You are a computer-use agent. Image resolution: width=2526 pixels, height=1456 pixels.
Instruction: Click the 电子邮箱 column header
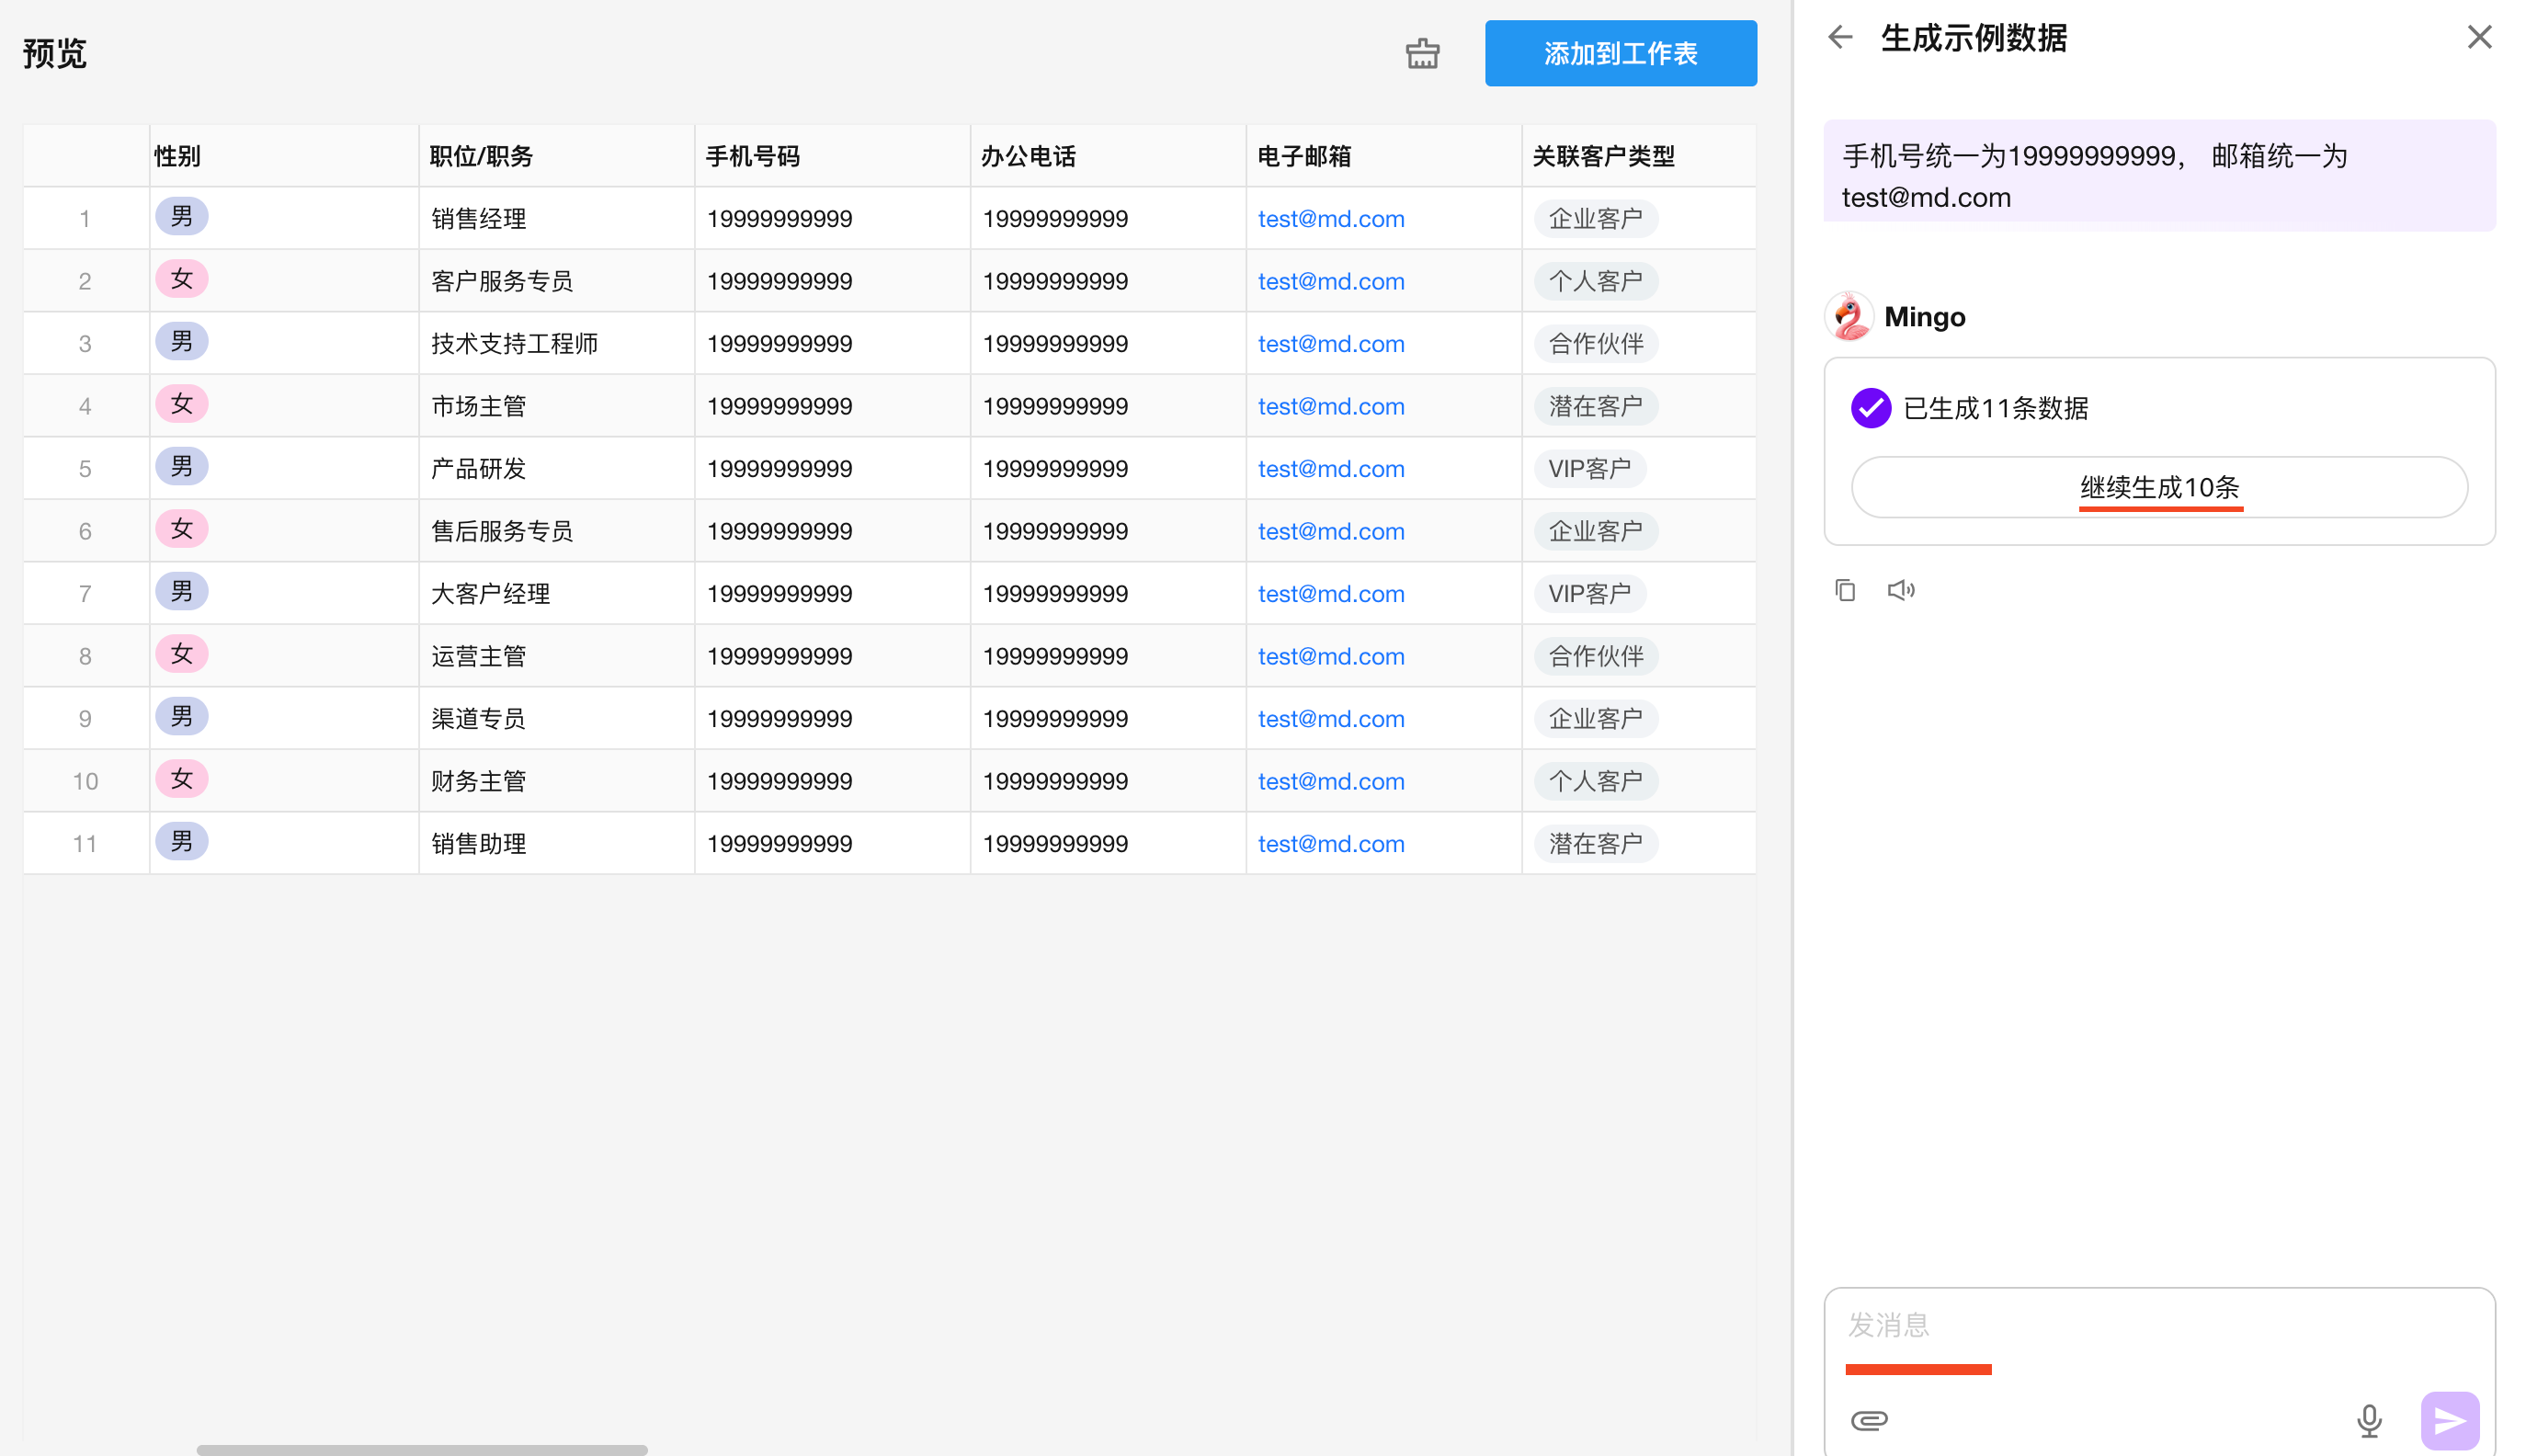pos(1304,156)
